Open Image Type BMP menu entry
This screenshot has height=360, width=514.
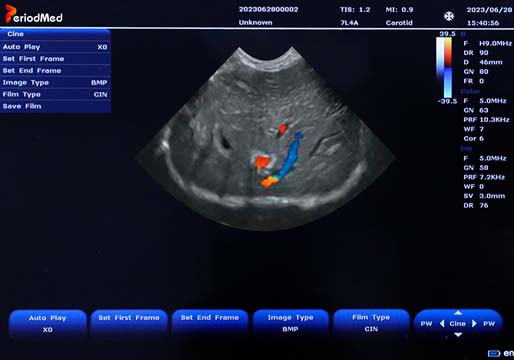point(55,83)
